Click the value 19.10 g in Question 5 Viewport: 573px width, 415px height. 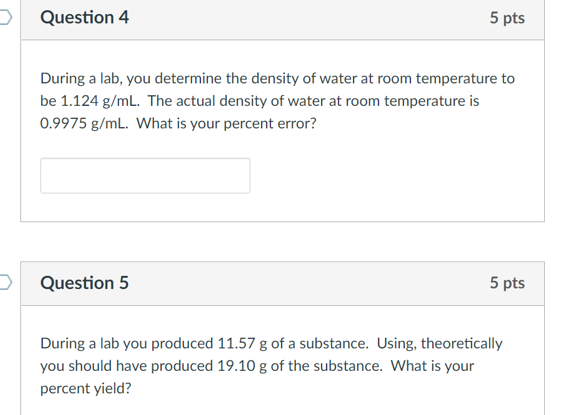[242, 366]
